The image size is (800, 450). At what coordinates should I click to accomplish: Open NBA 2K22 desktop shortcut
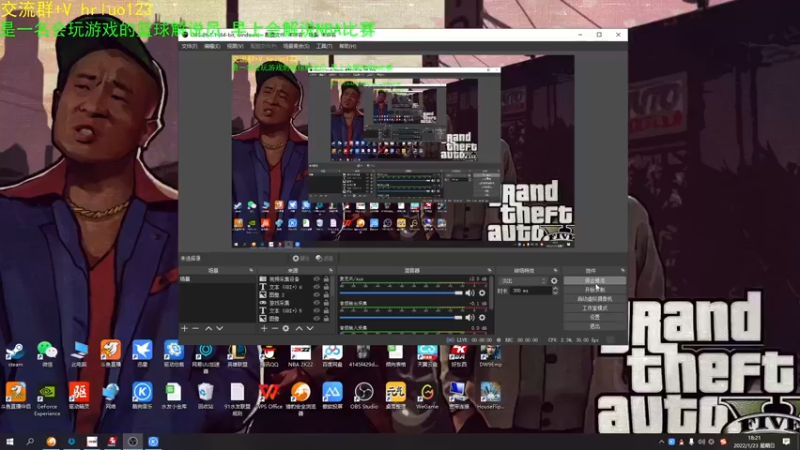(301, 355)
